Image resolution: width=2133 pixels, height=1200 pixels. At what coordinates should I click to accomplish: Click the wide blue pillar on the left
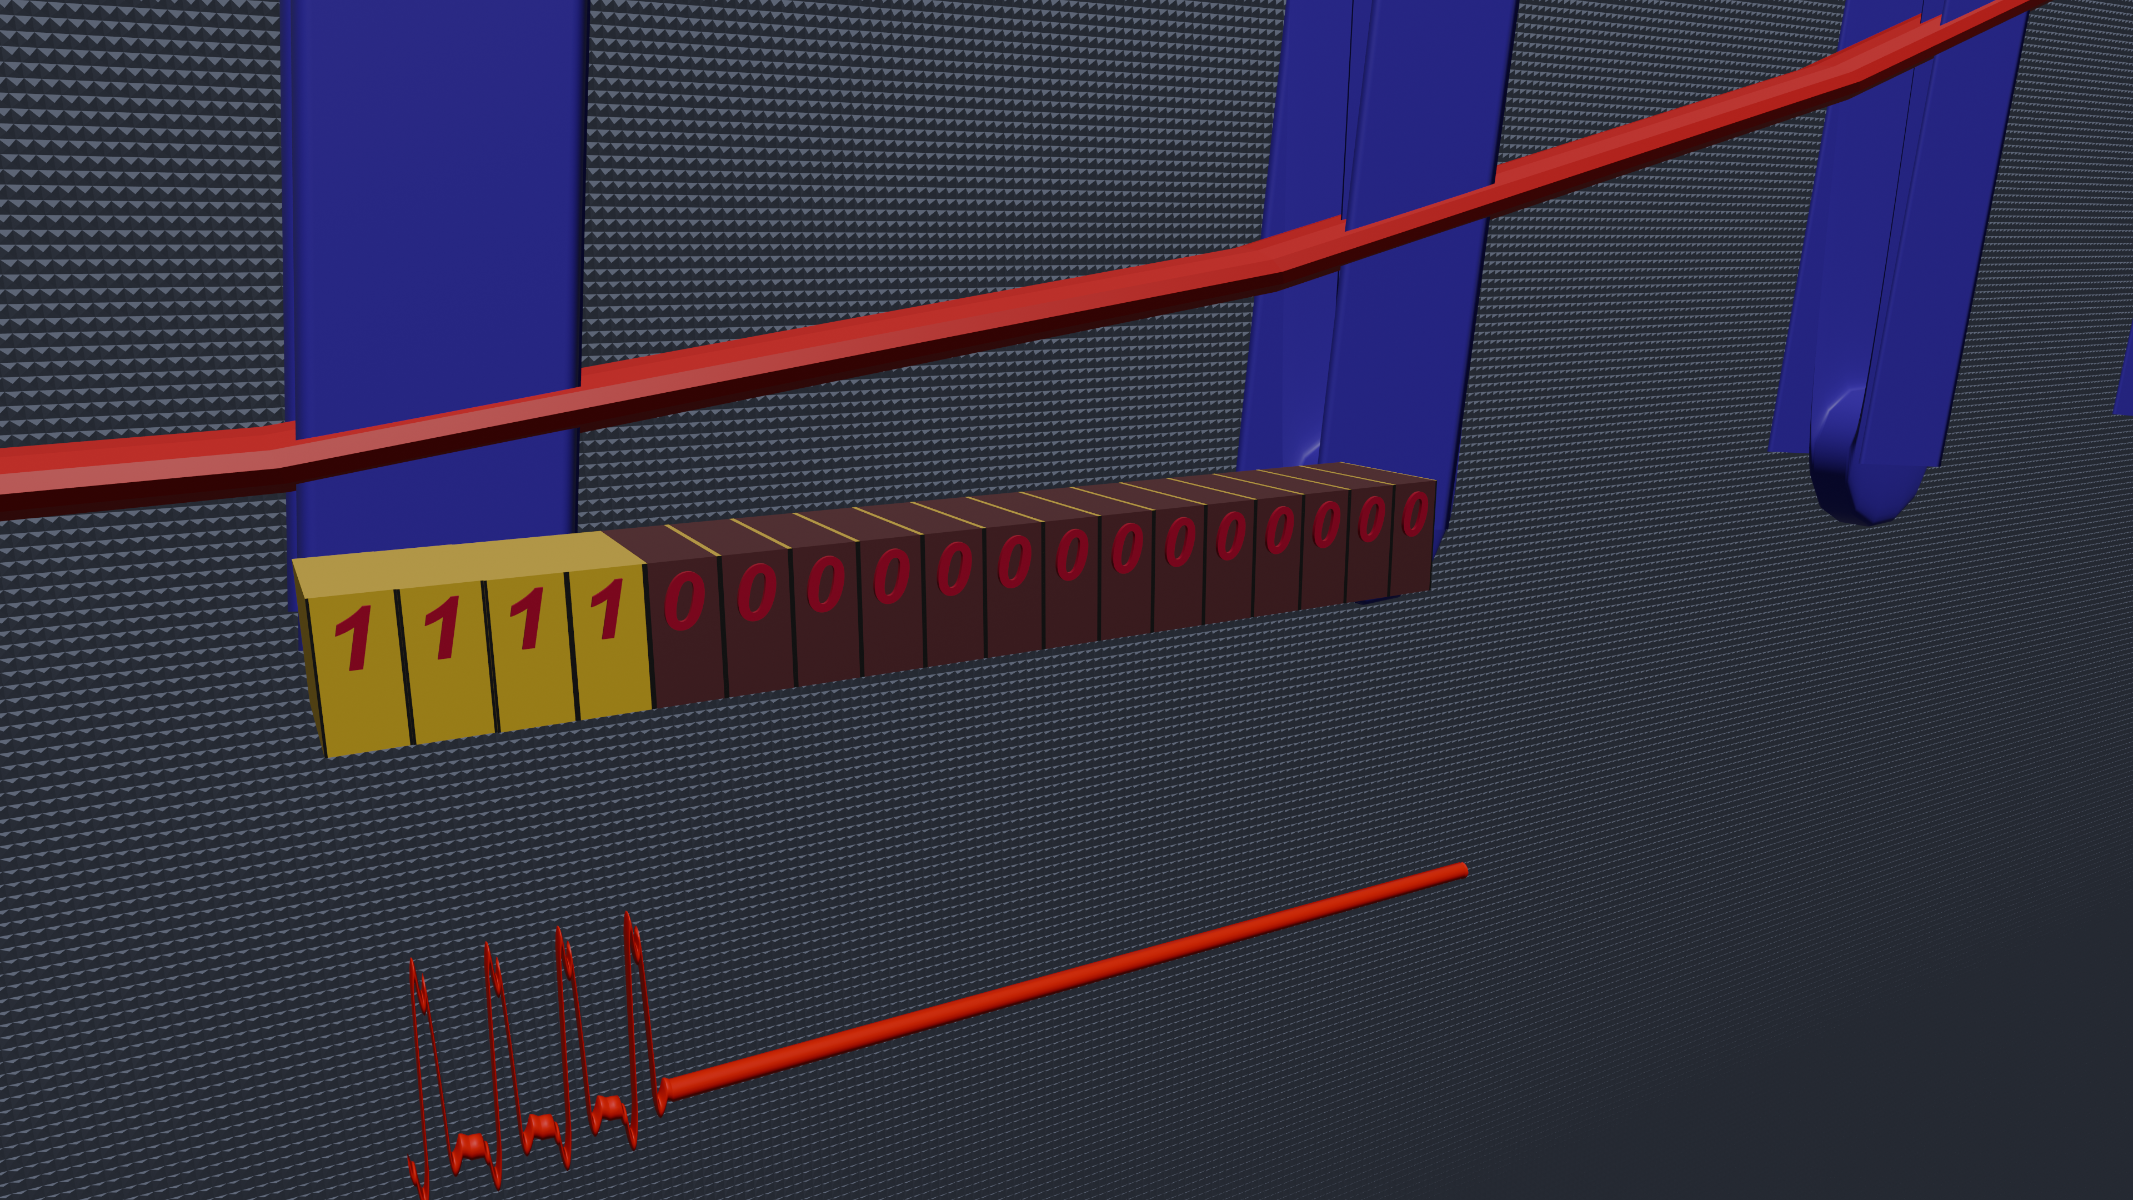(x=435, y=200)
